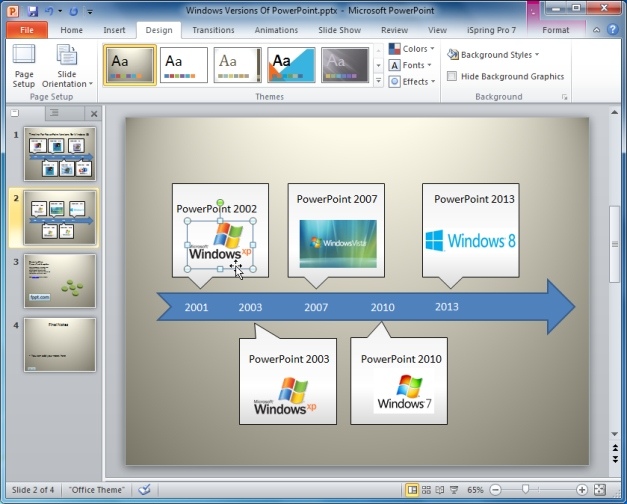Open Slide Orientation options
Screen dimensions: 627x504
point(67,66)
